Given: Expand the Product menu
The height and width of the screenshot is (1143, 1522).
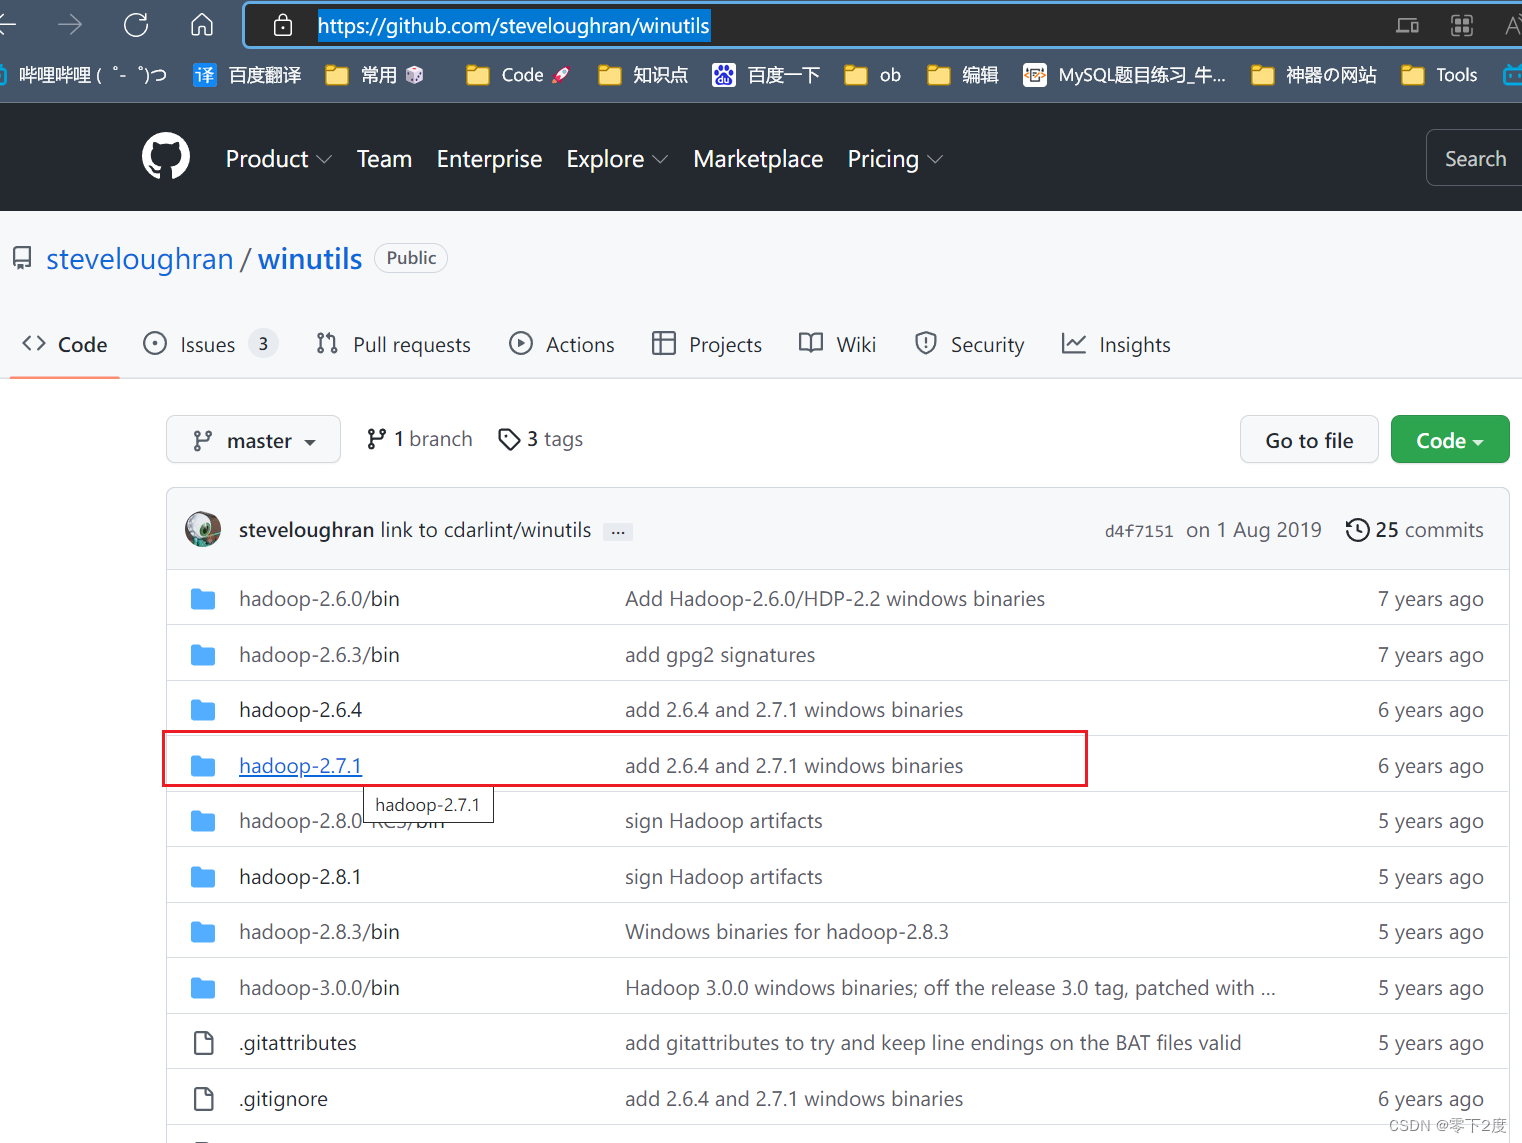Looking at the screenshot, I should (278, 159).
